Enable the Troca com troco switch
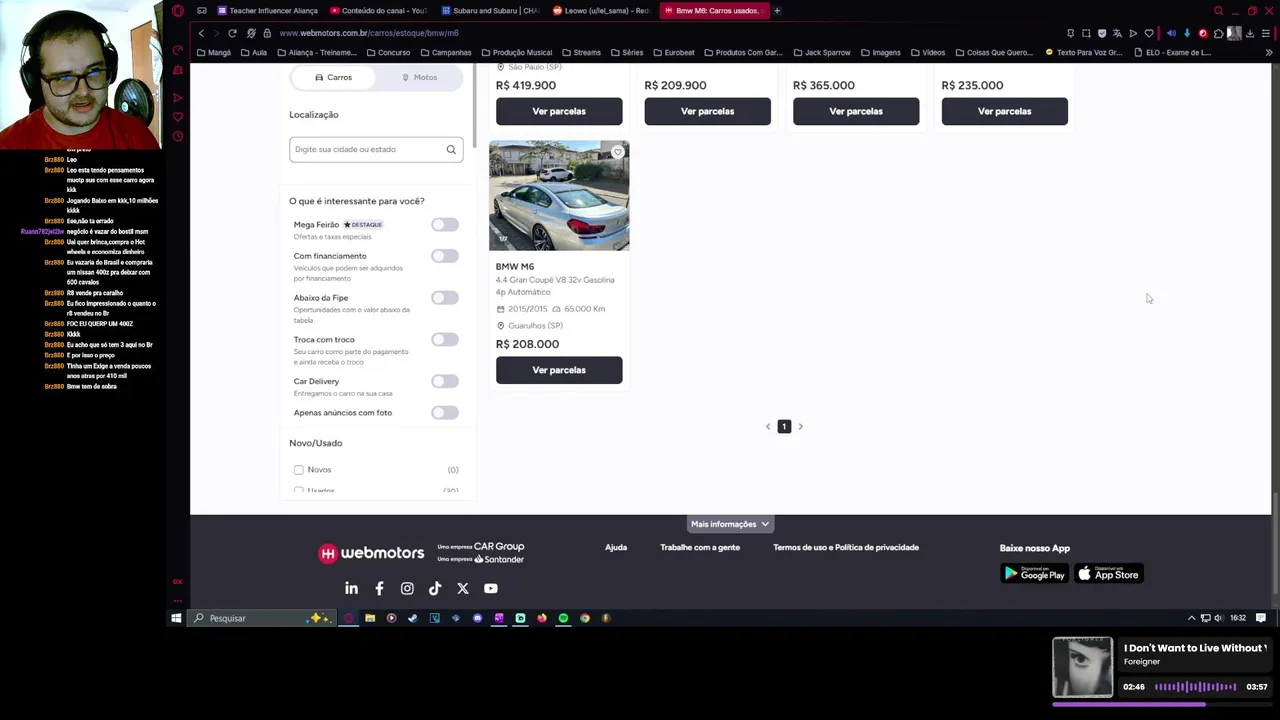 (x=445, y=340)
